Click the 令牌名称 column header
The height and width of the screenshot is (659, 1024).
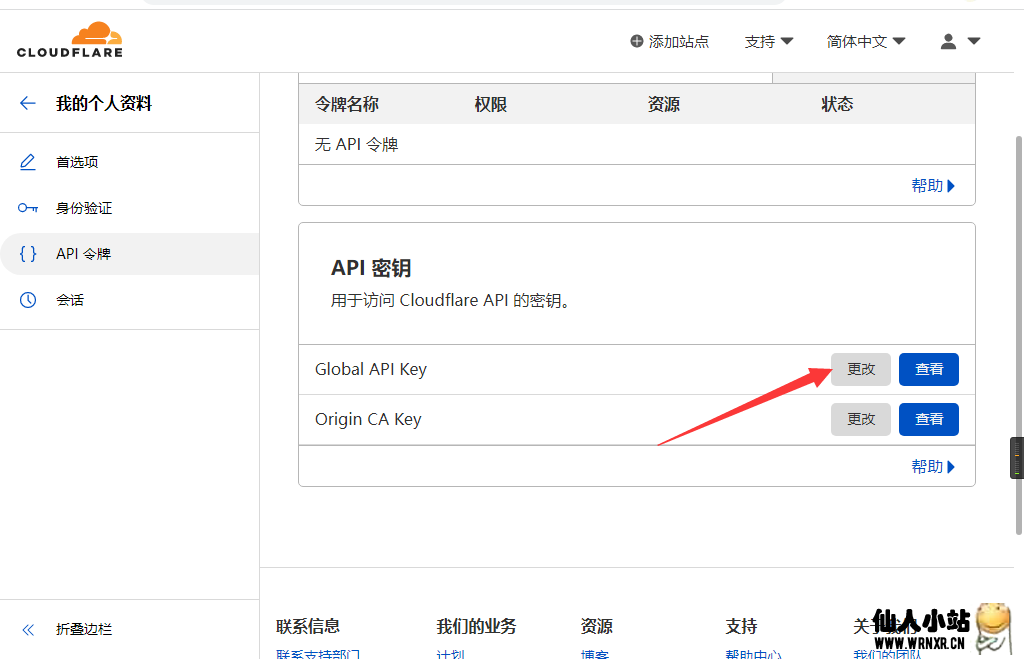347,104
